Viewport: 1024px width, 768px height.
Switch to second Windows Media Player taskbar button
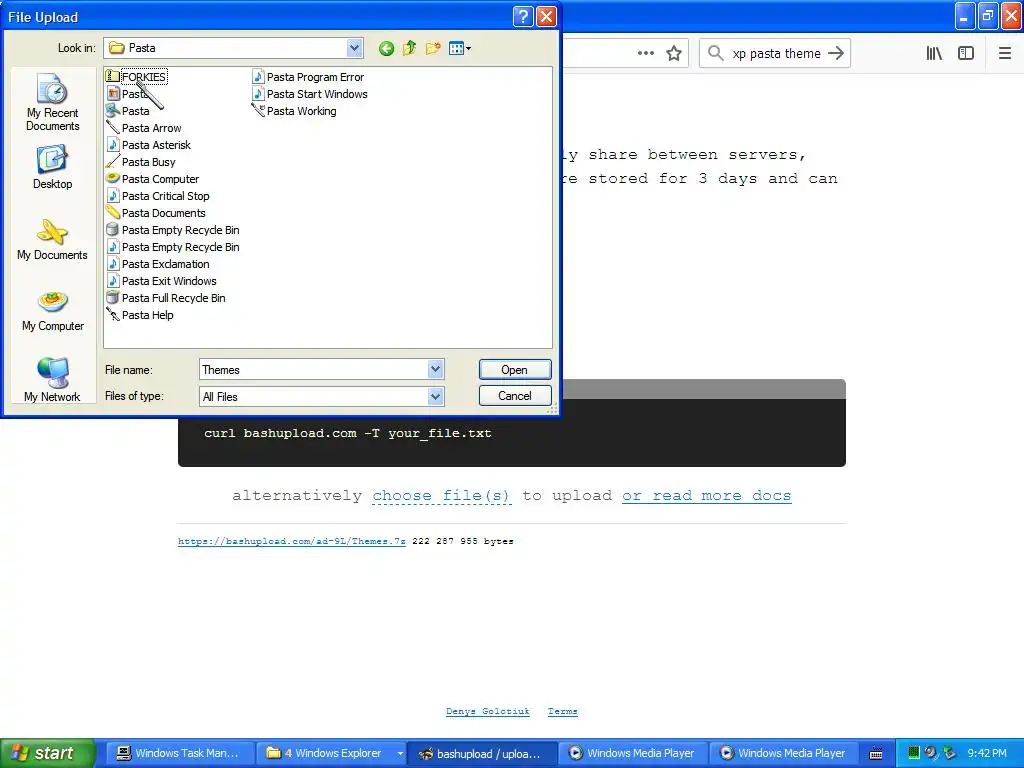pos(784,753)
